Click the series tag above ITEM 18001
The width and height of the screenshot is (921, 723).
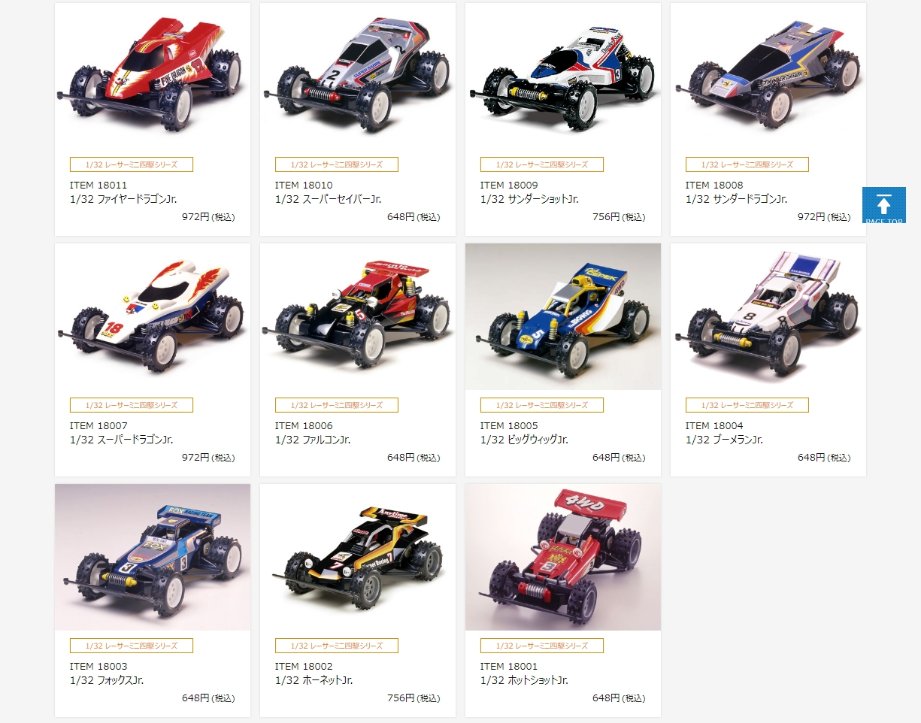(x=542, y=645)
